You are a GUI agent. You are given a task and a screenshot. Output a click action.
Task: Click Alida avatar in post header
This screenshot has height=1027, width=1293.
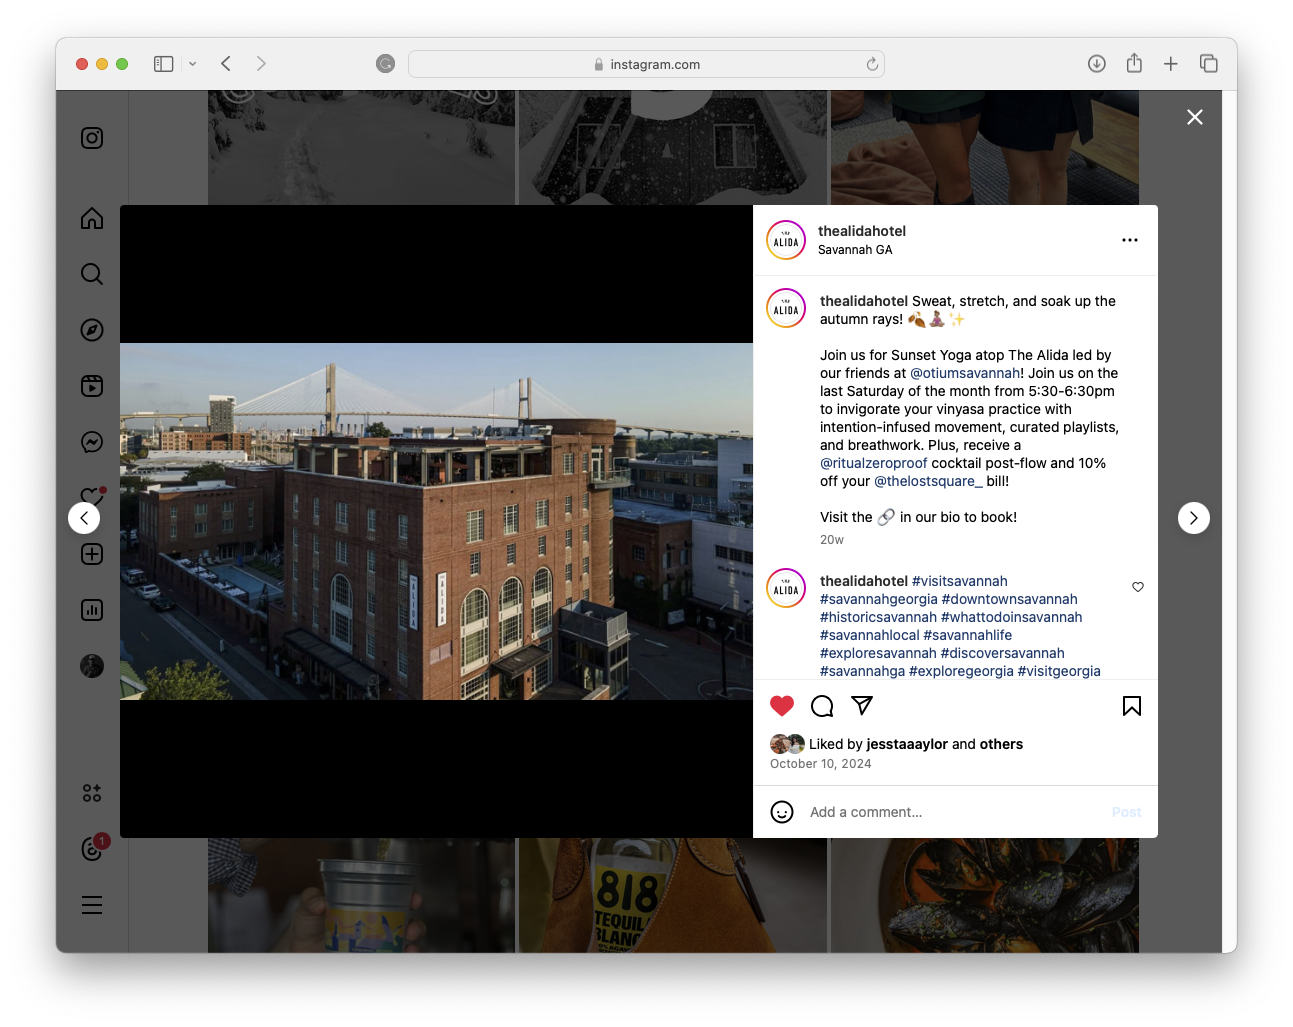point(786,240)
